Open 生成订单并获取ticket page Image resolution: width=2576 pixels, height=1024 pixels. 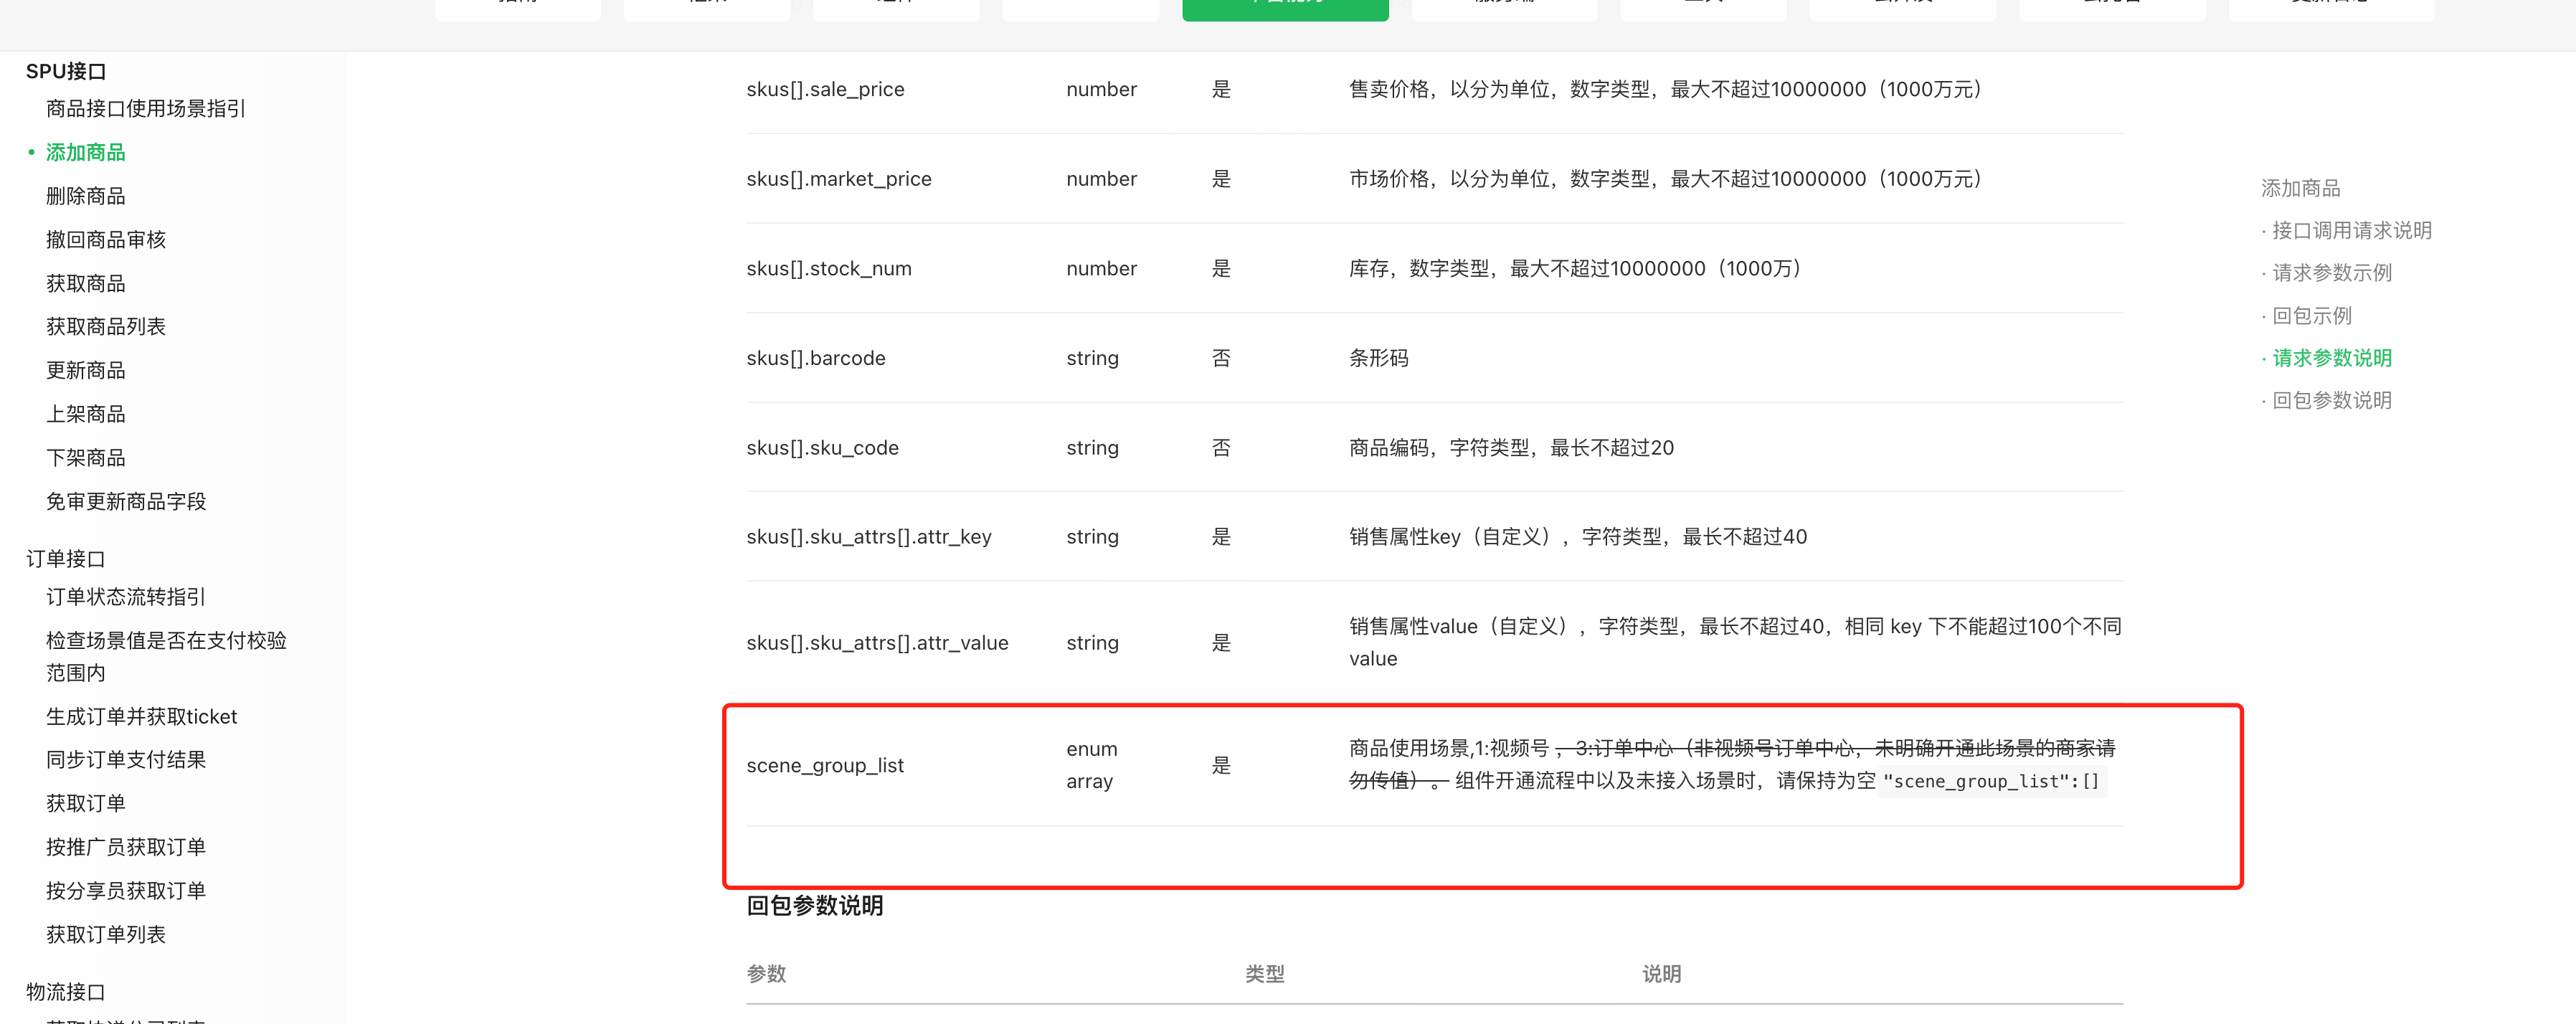click(141, 717)
